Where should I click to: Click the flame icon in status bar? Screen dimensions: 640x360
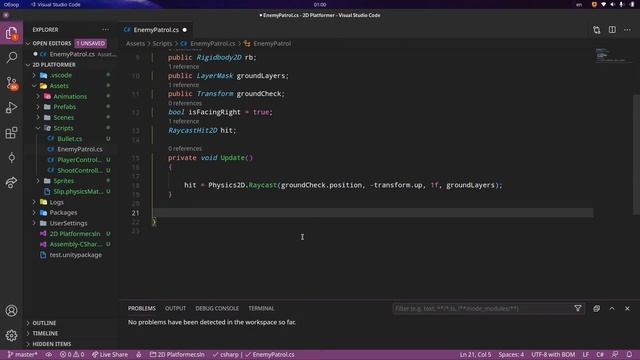(x=139, y=354)
